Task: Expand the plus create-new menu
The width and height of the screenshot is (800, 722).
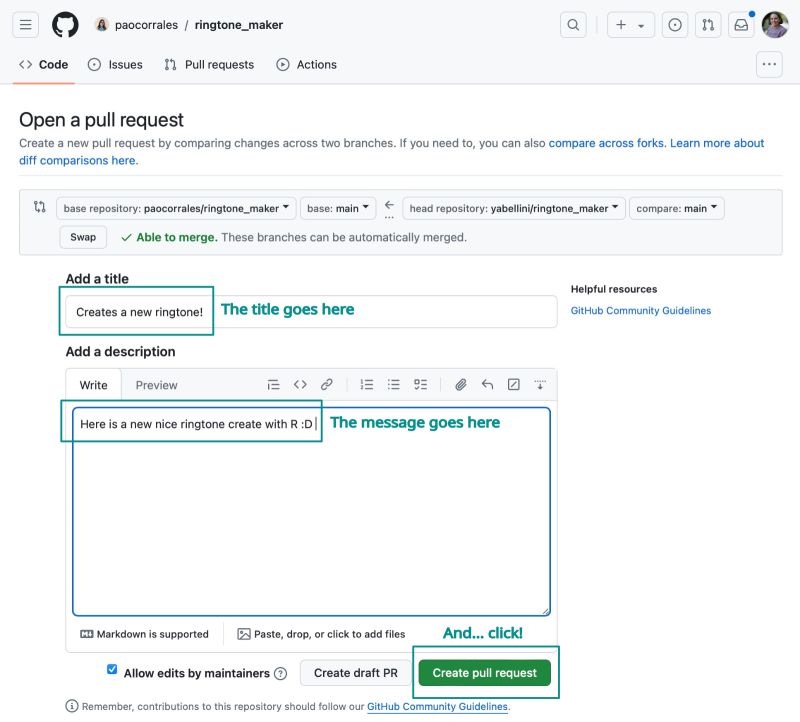Action: (630, 24)
